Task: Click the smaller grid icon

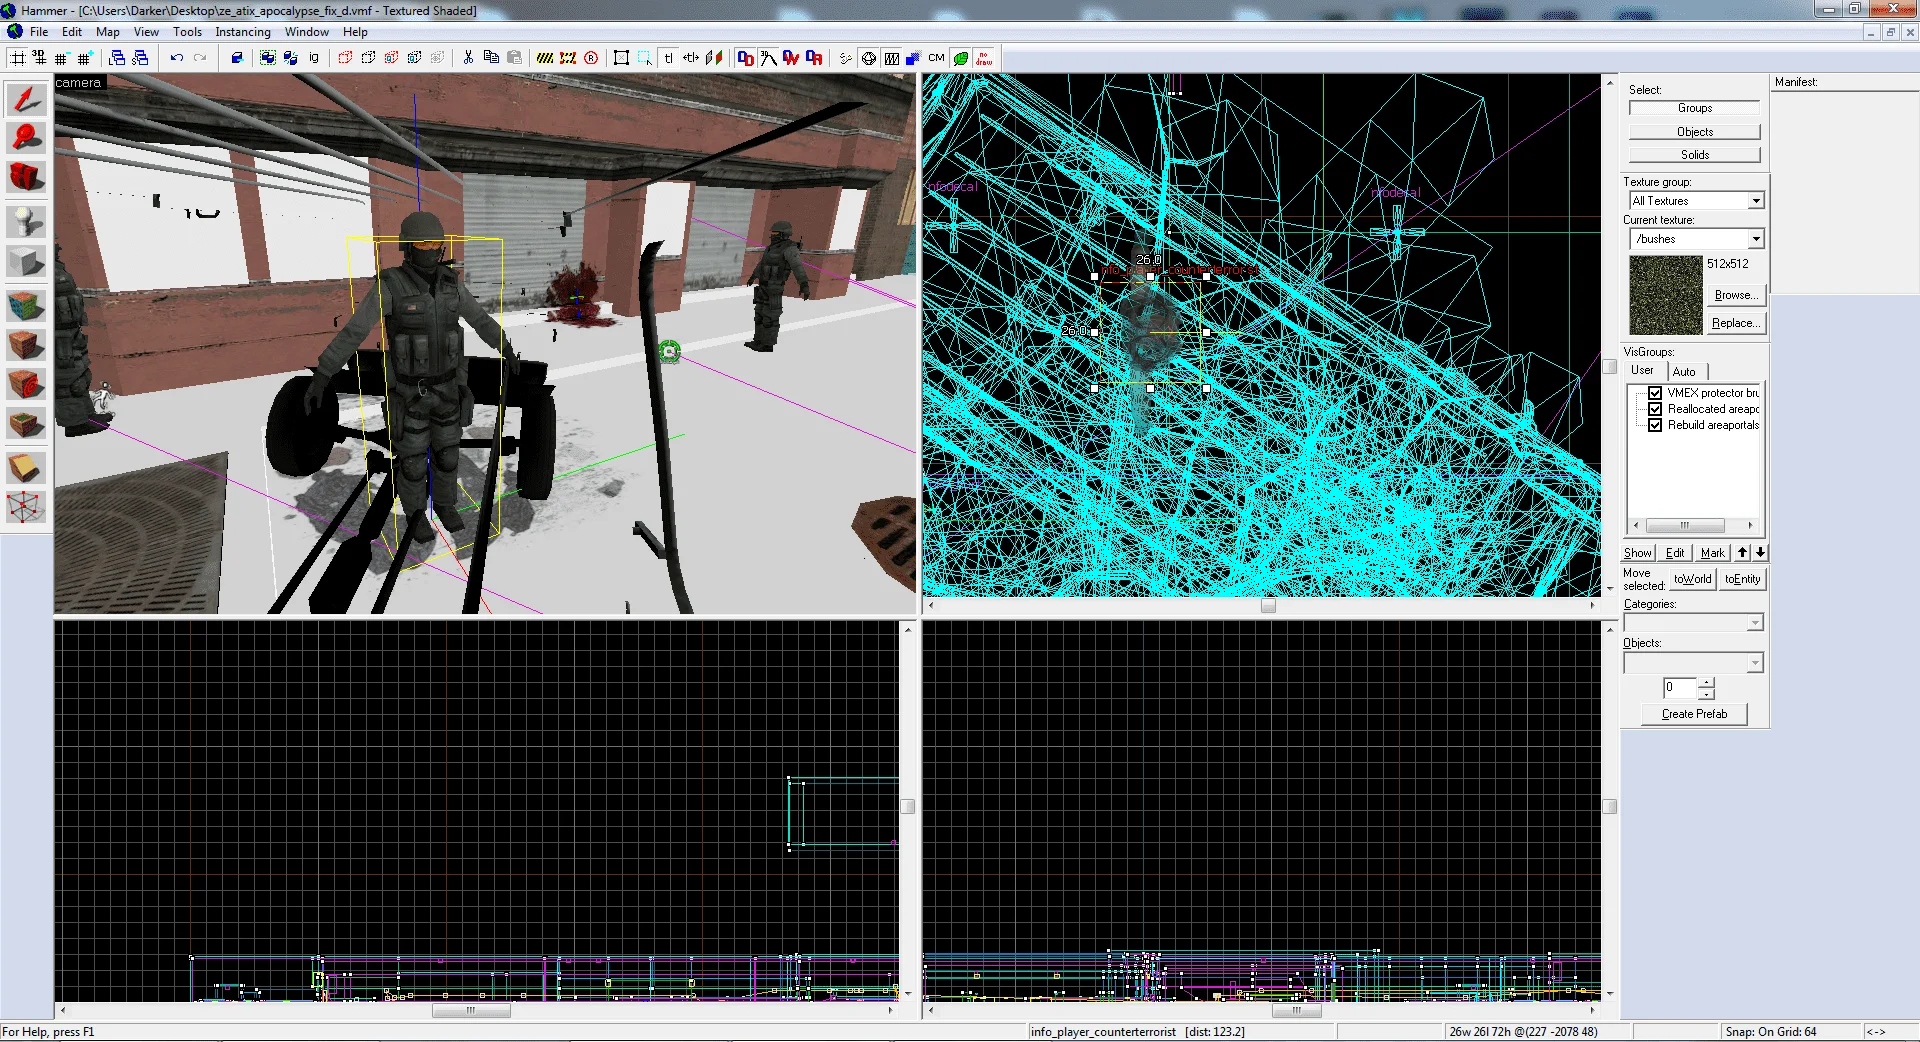Action: point(63,58)
